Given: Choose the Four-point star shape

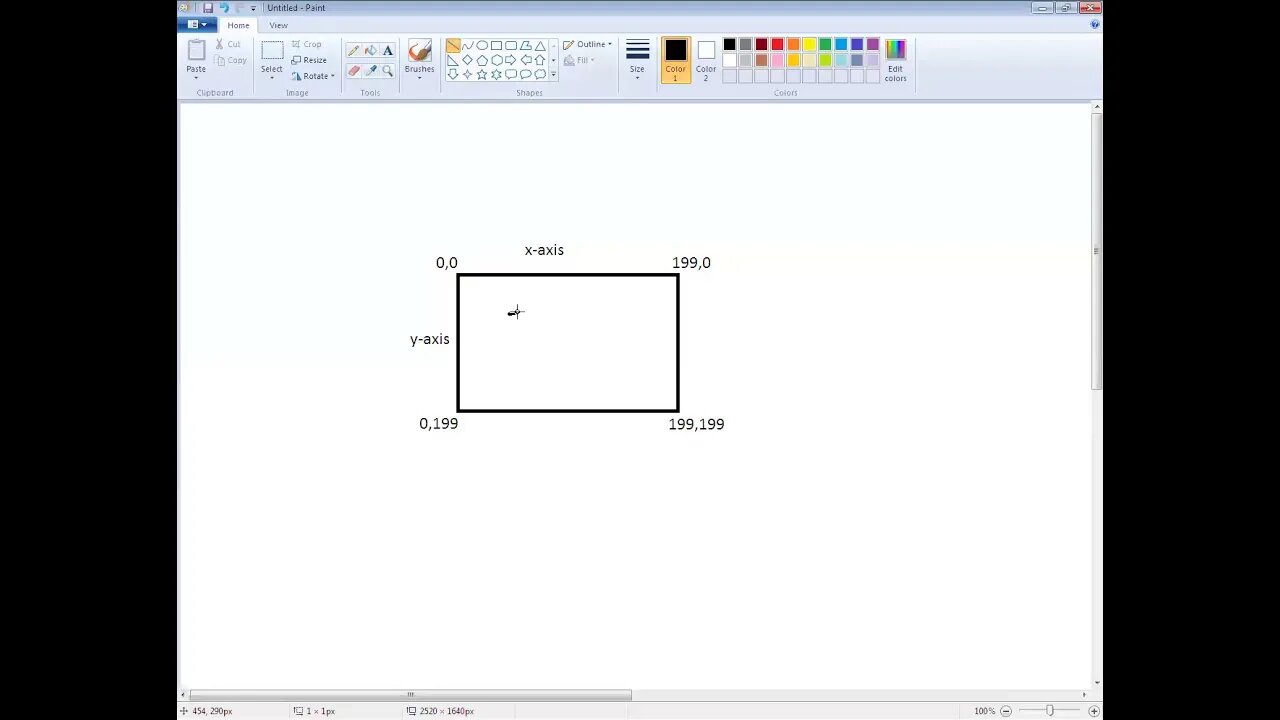Looking at the screenshot, I should click(467, 74).
